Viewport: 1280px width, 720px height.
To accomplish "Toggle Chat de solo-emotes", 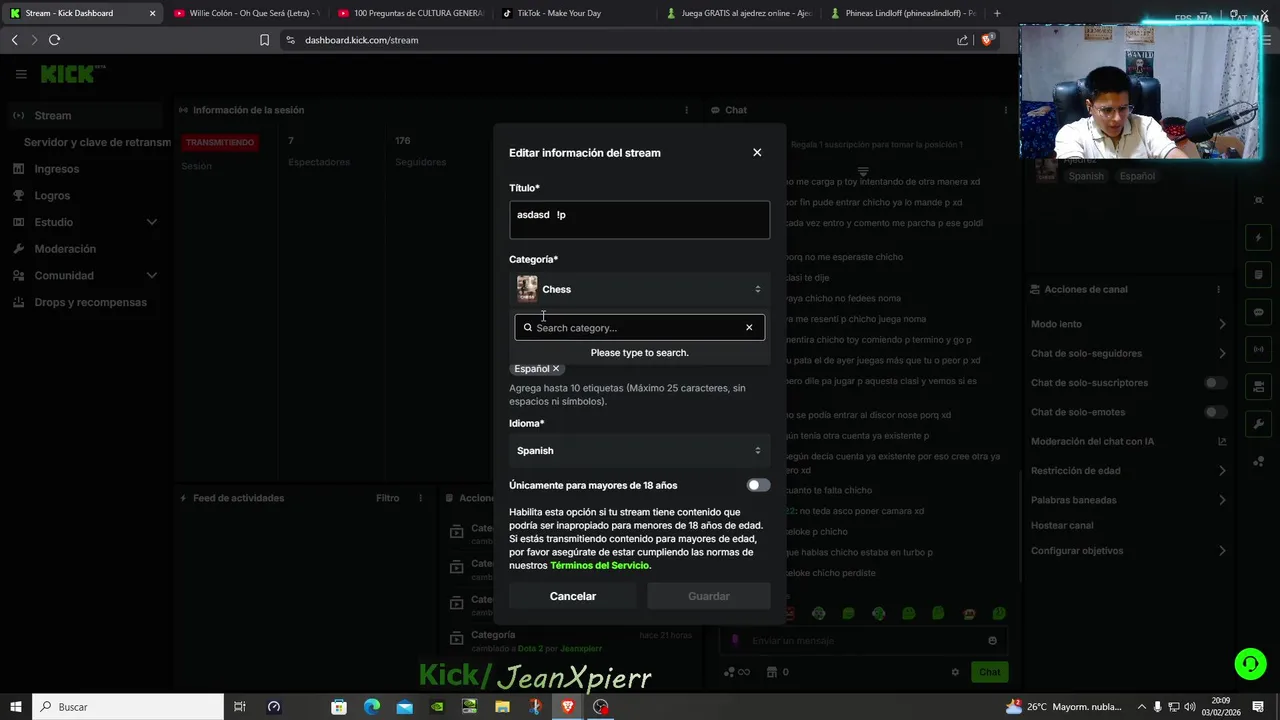I will coord(1215,412).
